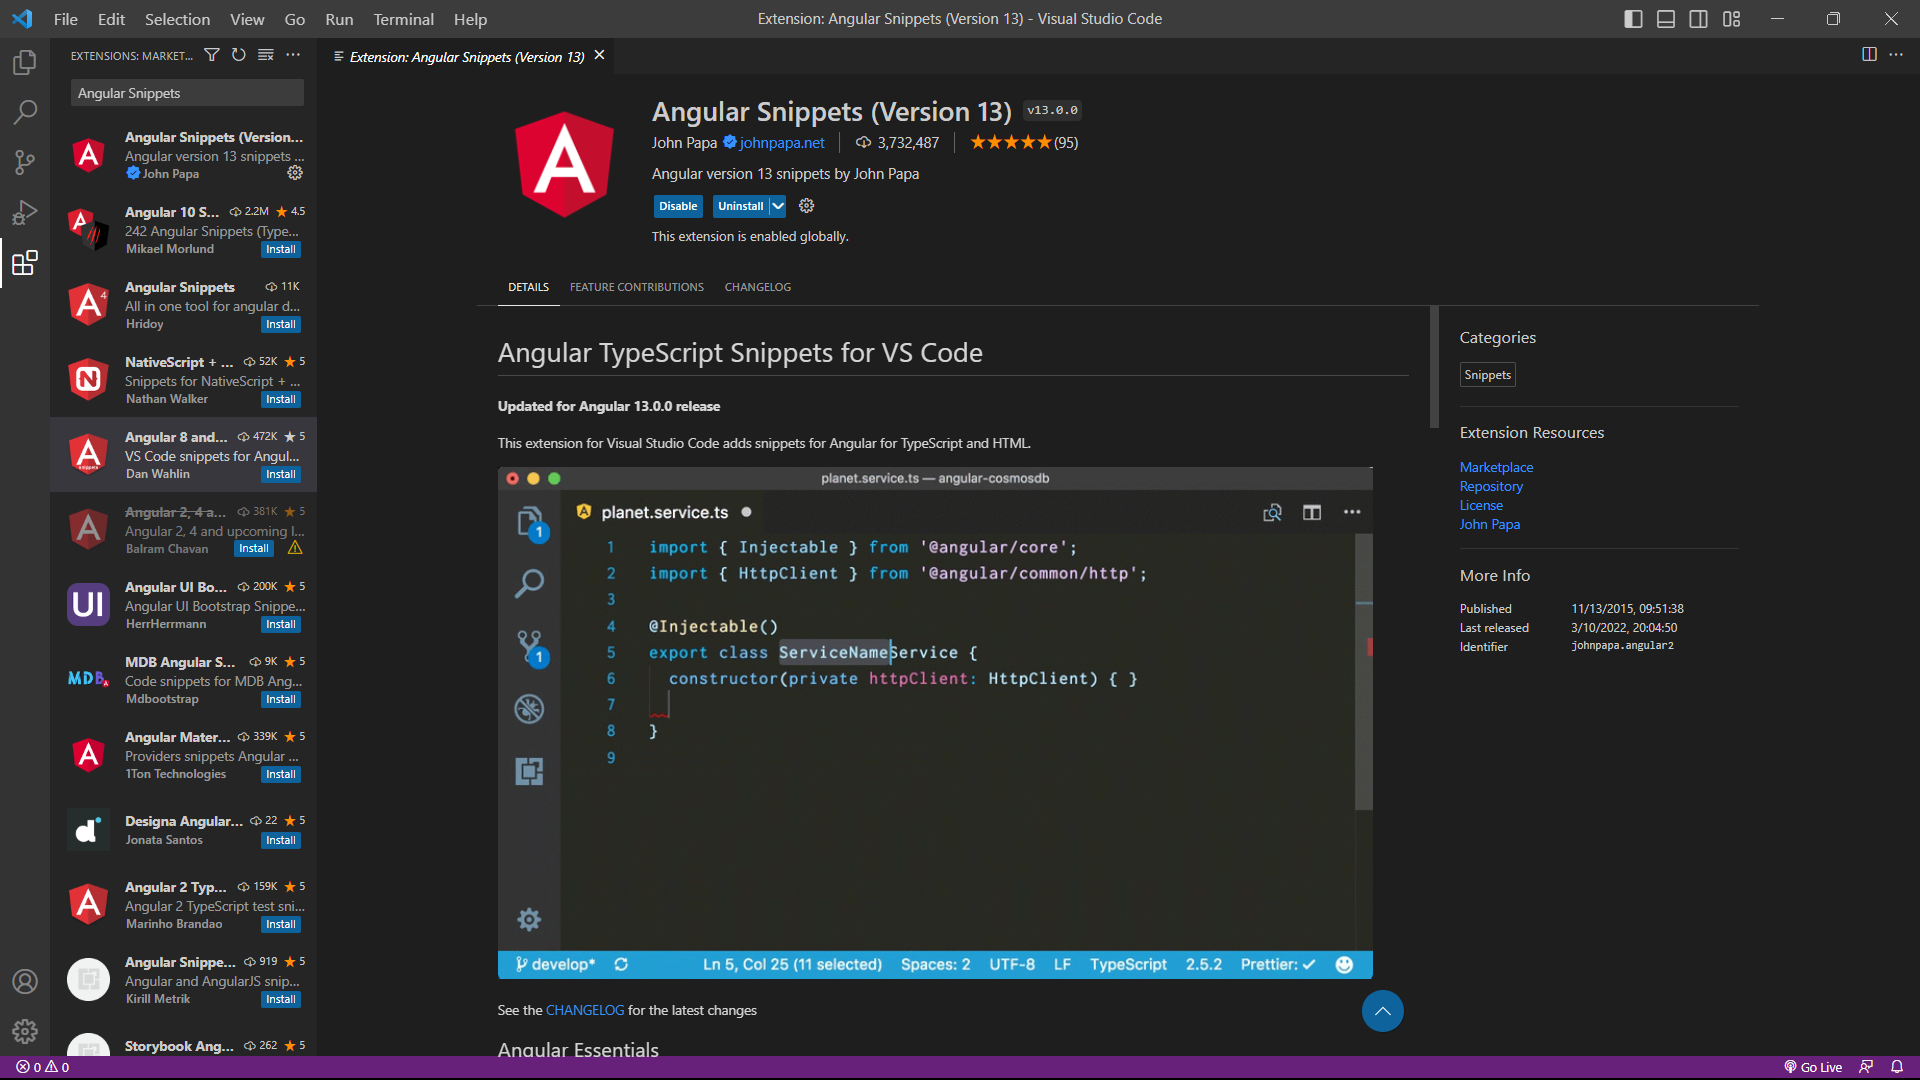Click the details page vertical scrollbar
The image size is (1920, 1080).
[1434, 367]
